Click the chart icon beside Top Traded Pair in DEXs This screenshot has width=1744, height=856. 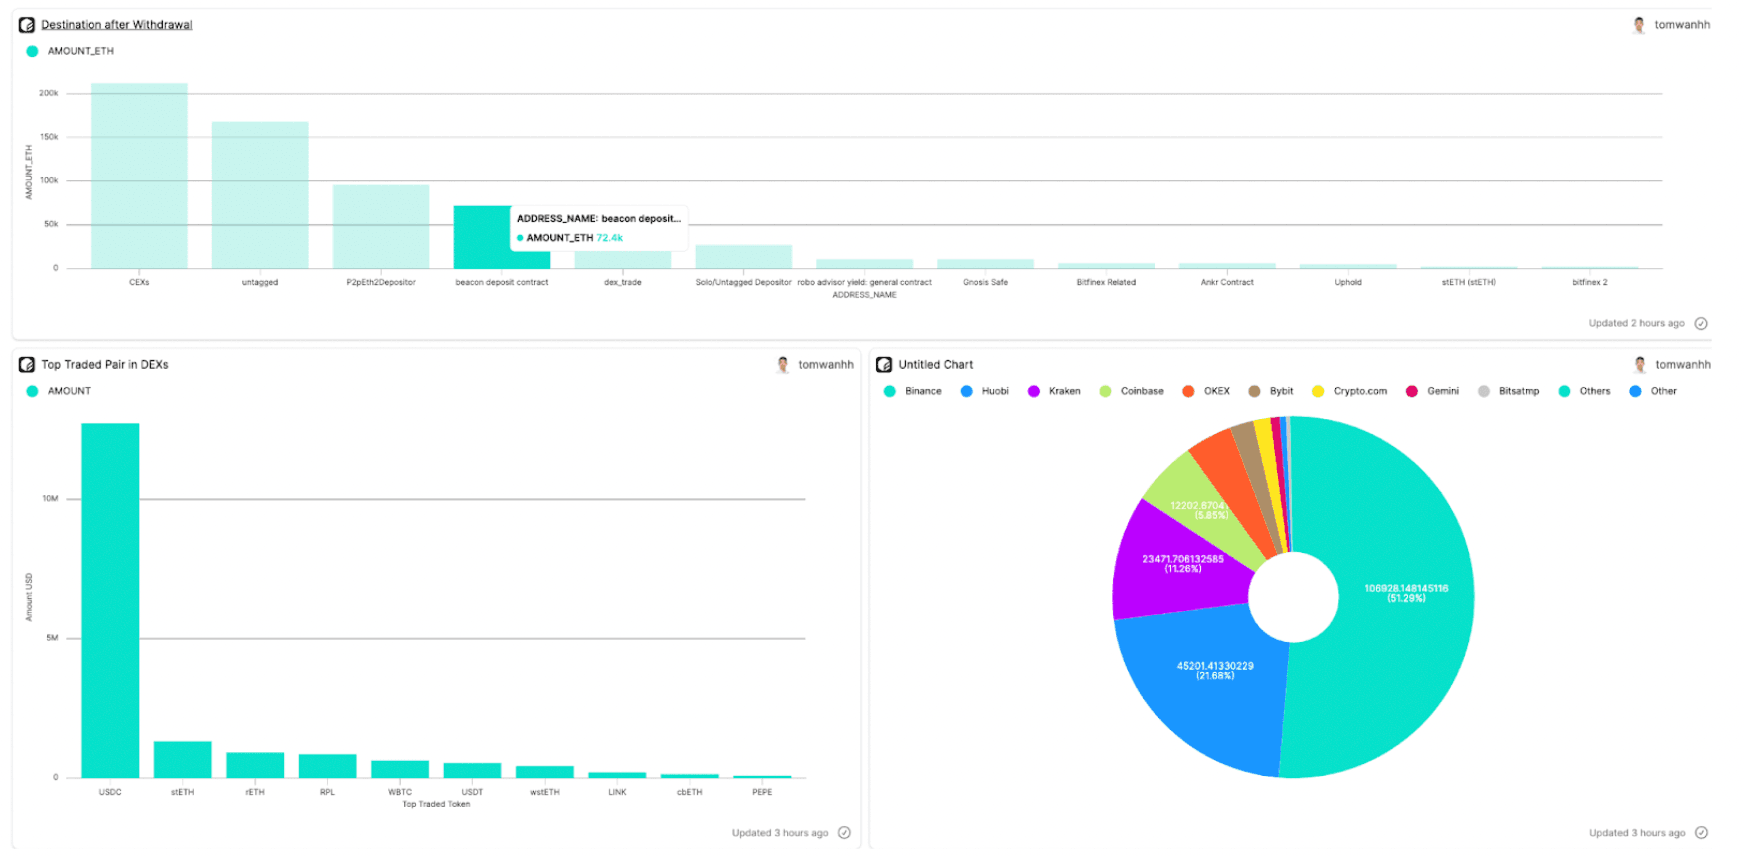pyautogui.click(x=27, y=365)
